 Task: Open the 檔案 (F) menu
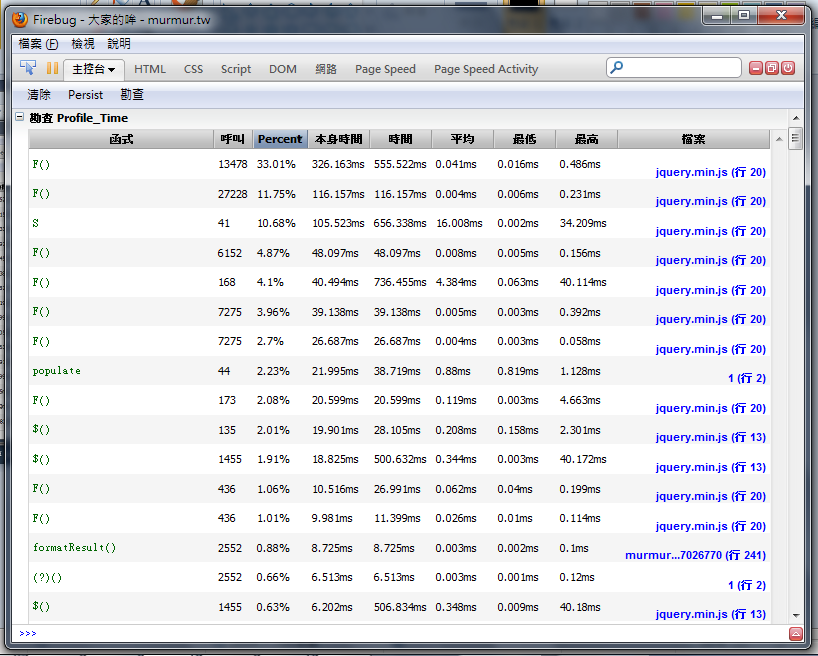(38, 44)
